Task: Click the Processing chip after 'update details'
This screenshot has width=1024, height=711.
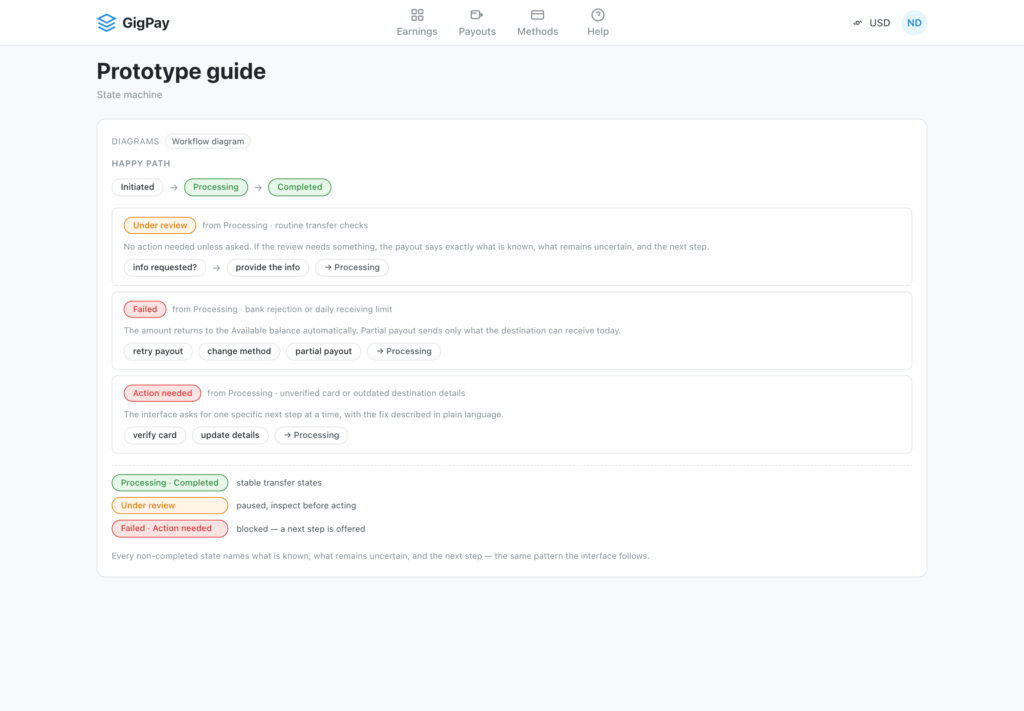Action: coord(311,435)
